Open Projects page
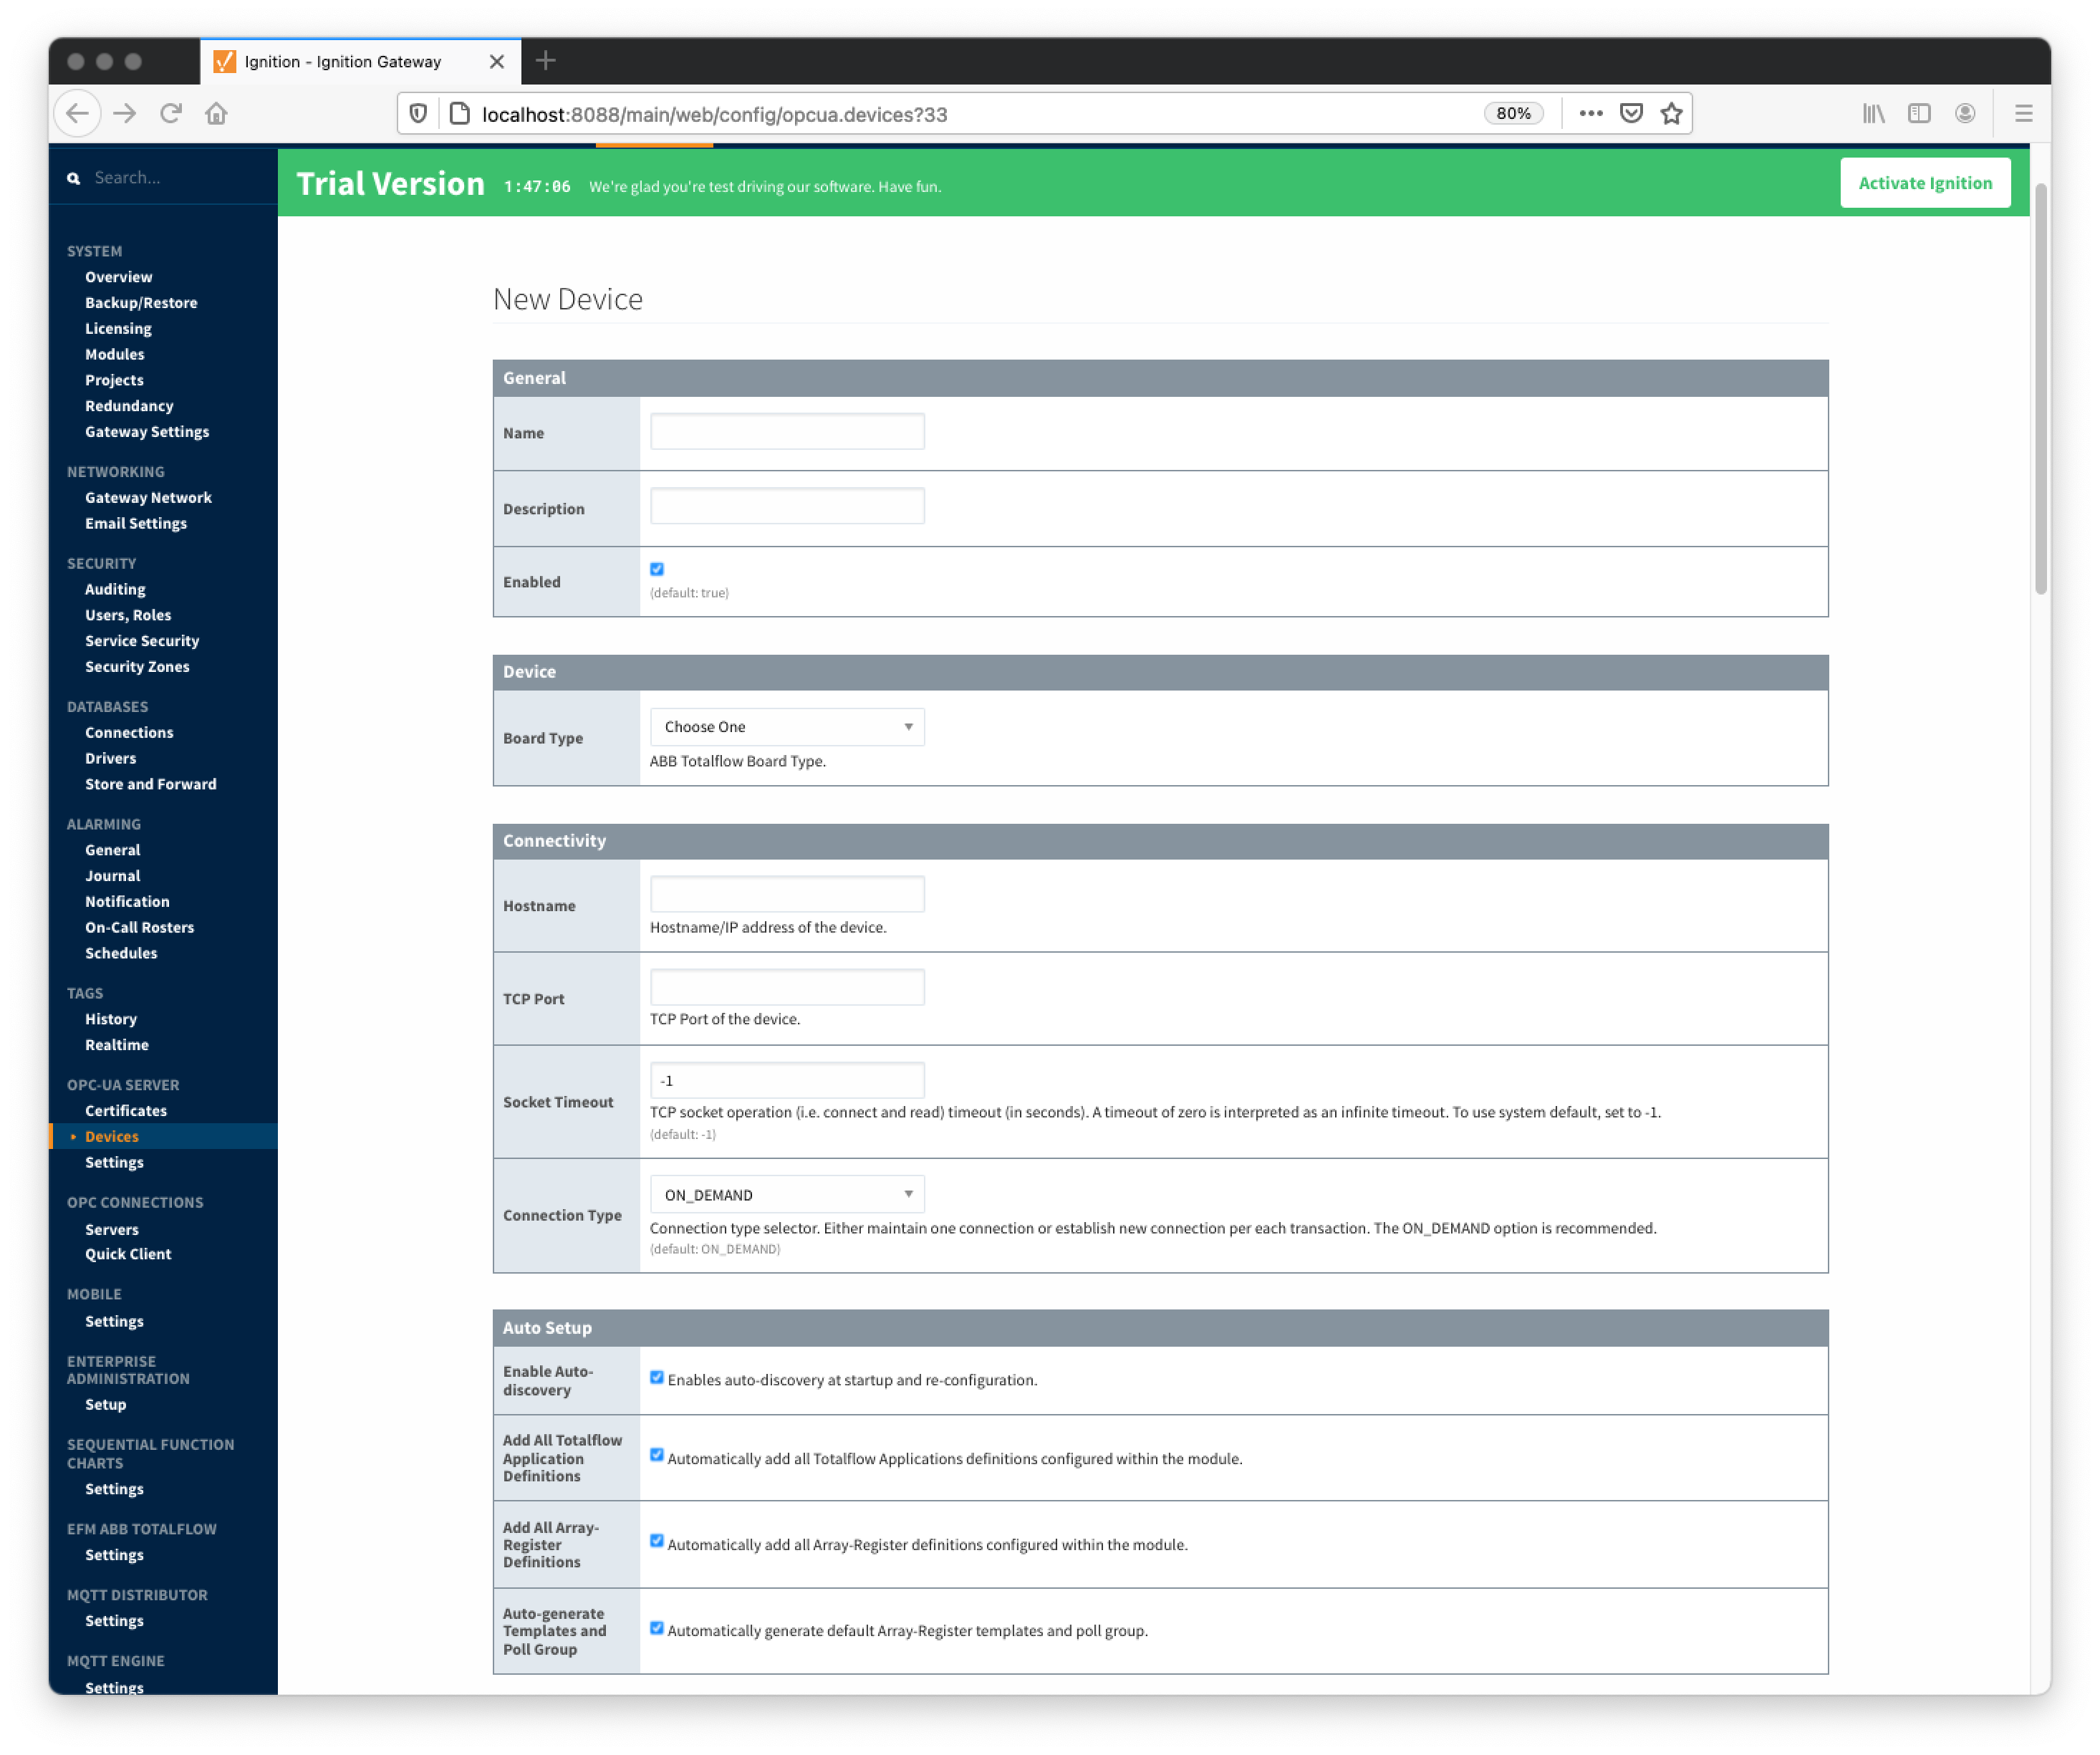The width and height of the screenshot is (2100, 1755). 114,380
